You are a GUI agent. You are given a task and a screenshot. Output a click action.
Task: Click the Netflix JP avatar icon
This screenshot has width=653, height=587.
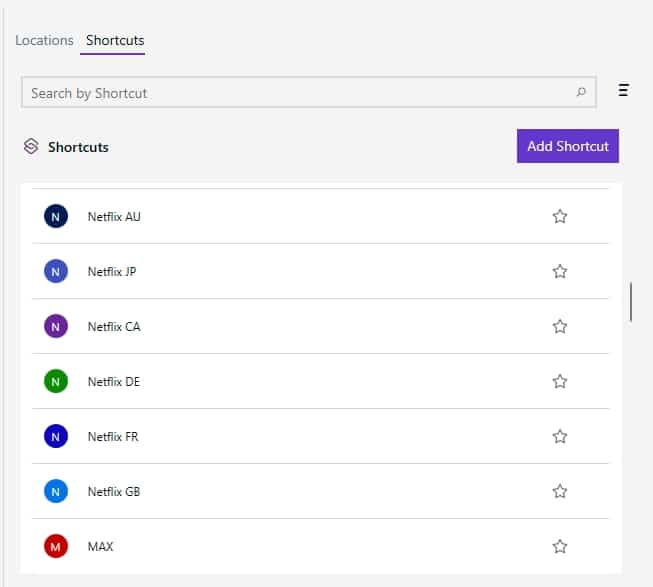point(56,271)
